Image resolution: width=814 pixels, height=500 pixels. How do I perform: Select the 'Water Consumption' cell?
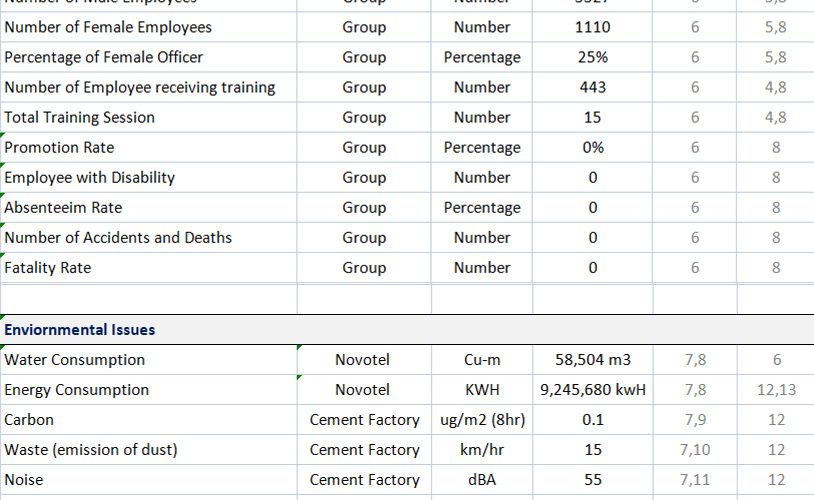tap(148, 360)
